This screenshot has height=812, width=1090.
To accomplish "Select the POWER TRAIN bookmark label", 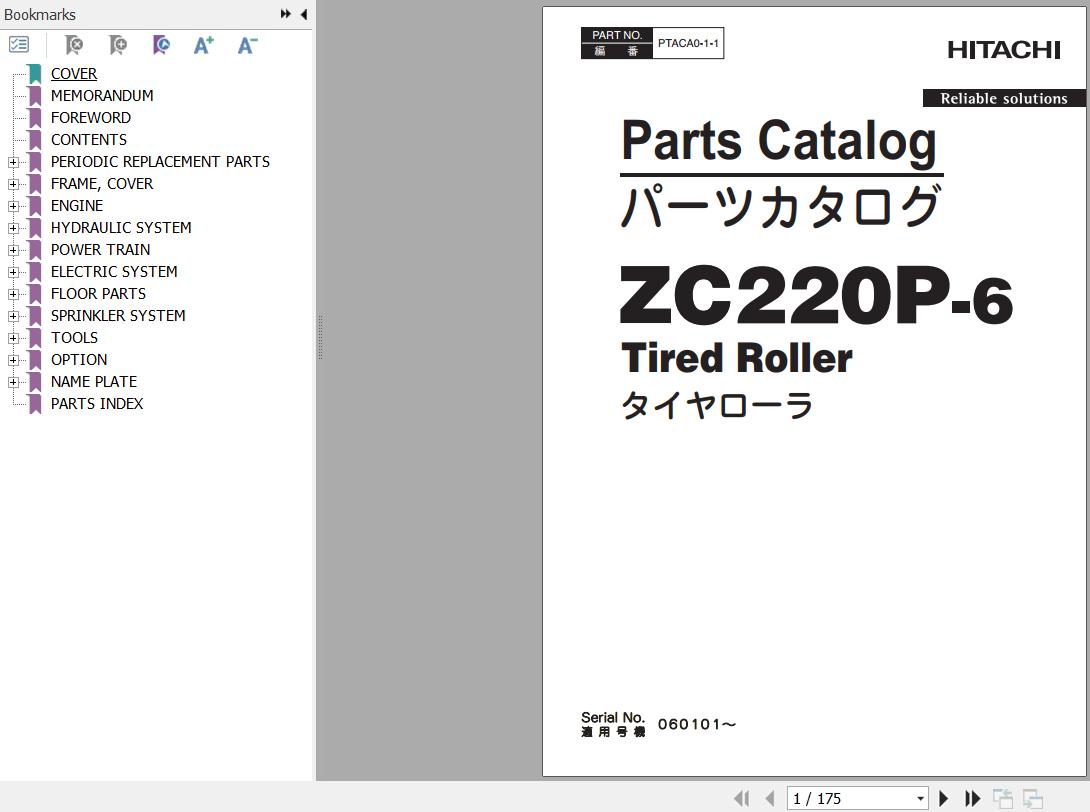I will coord(100,250).
